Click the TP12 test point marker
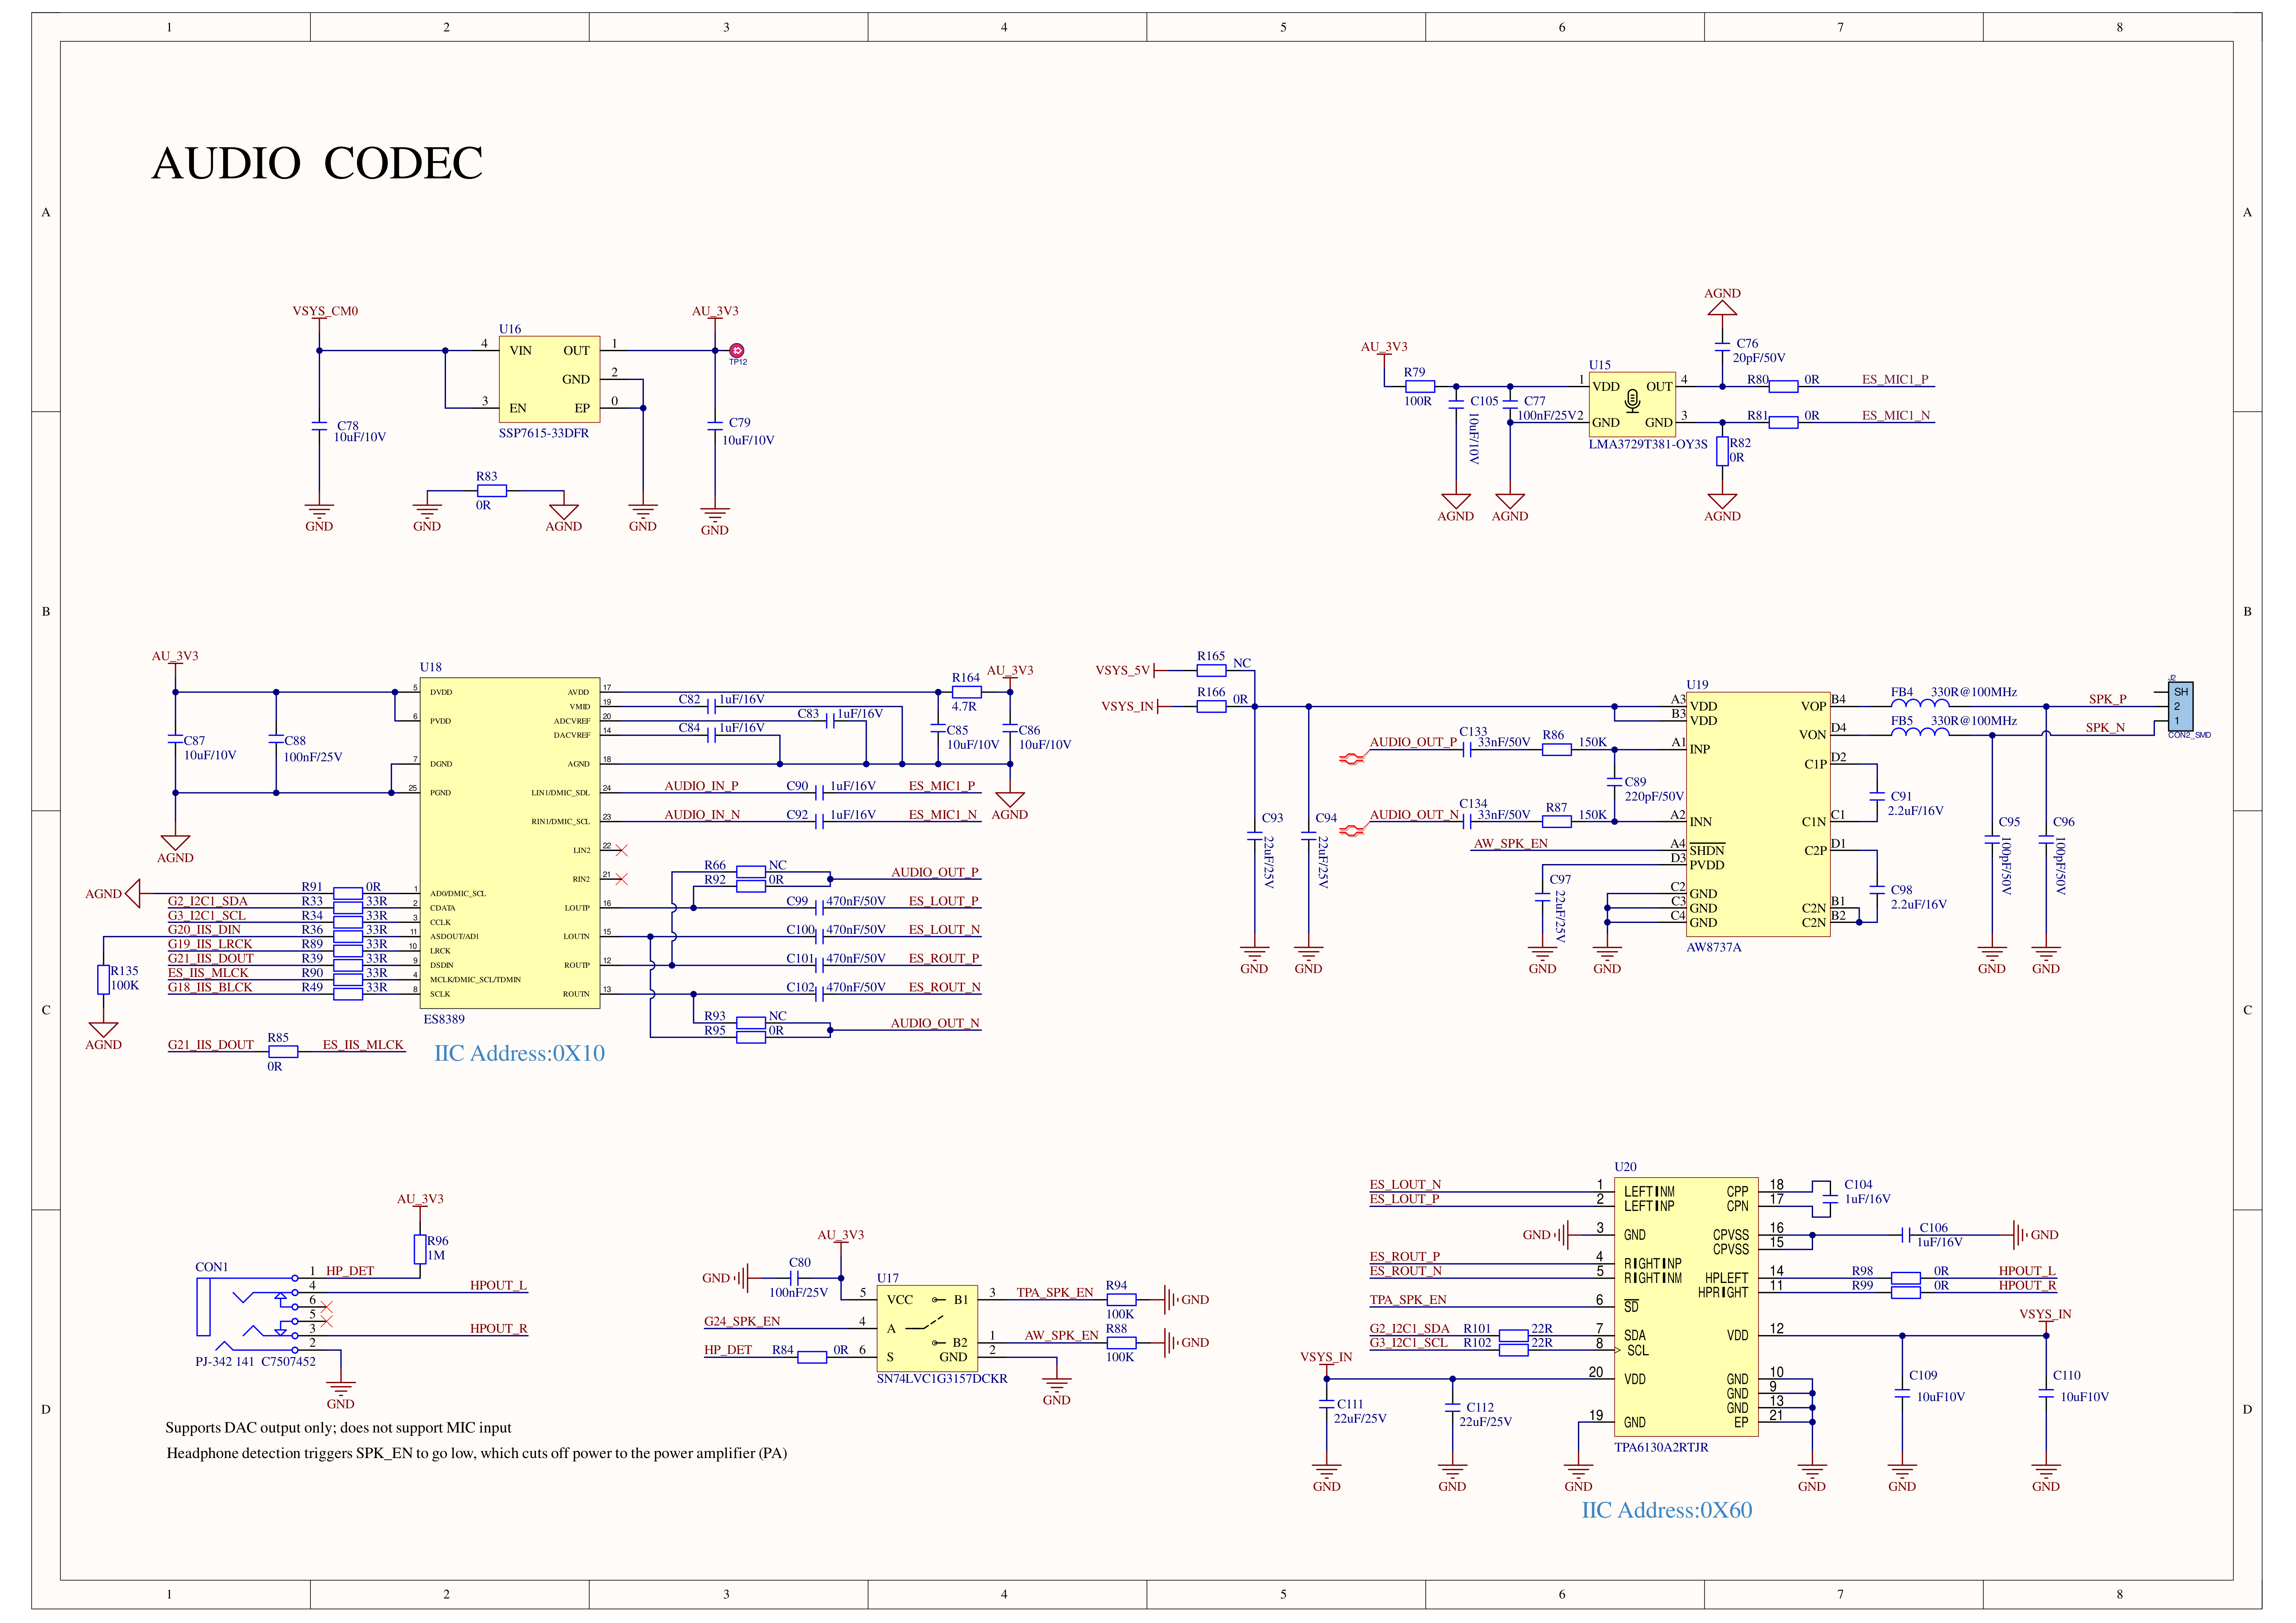 tap(737, 351)
